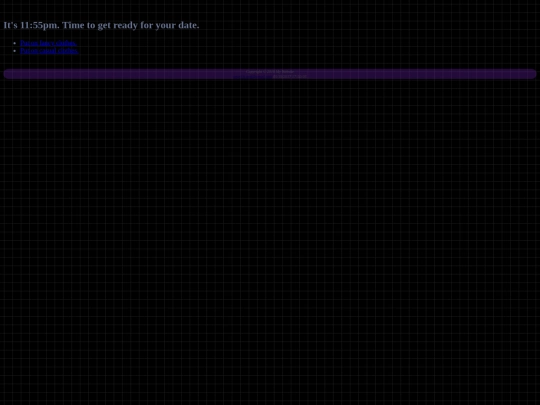
Task: Select the heading 'It's 11:55pm. Time to get ready for your date.'
Action: tap(101, 25)
